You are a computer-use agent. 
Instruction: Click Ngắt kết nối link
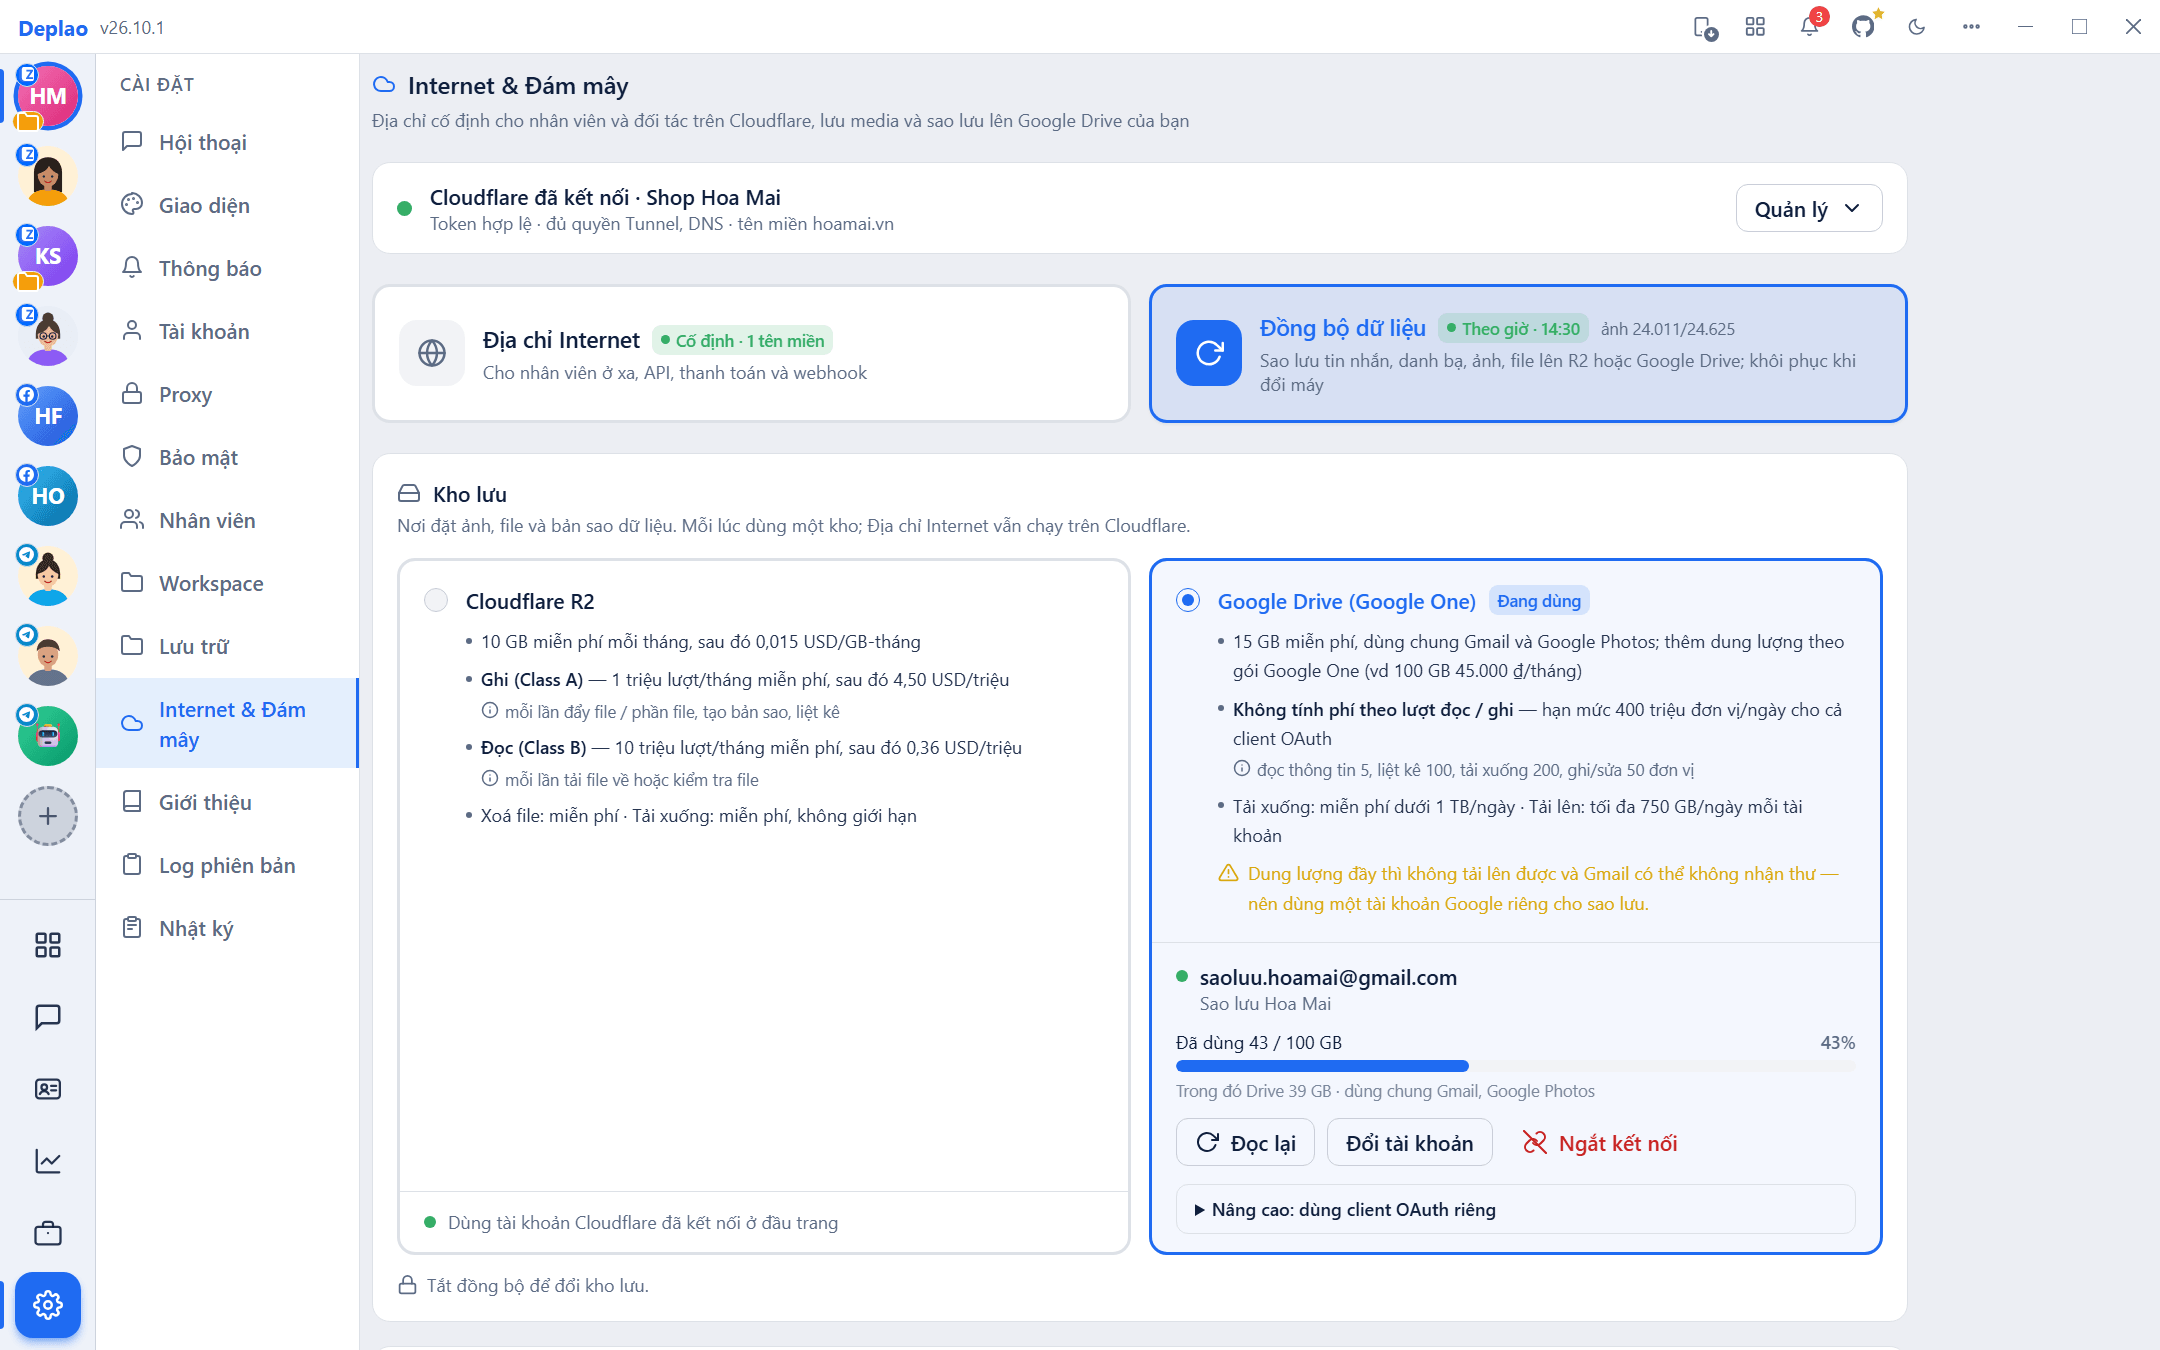click(1599, 1143)
